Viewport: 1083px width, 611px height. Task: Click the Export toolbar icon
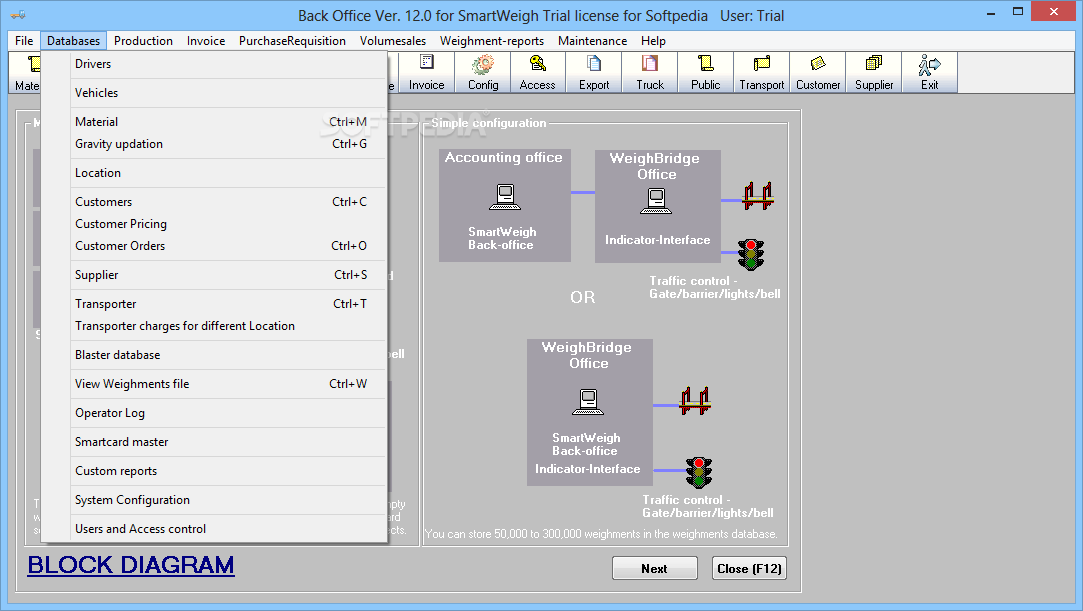click(x=594, y=72)
